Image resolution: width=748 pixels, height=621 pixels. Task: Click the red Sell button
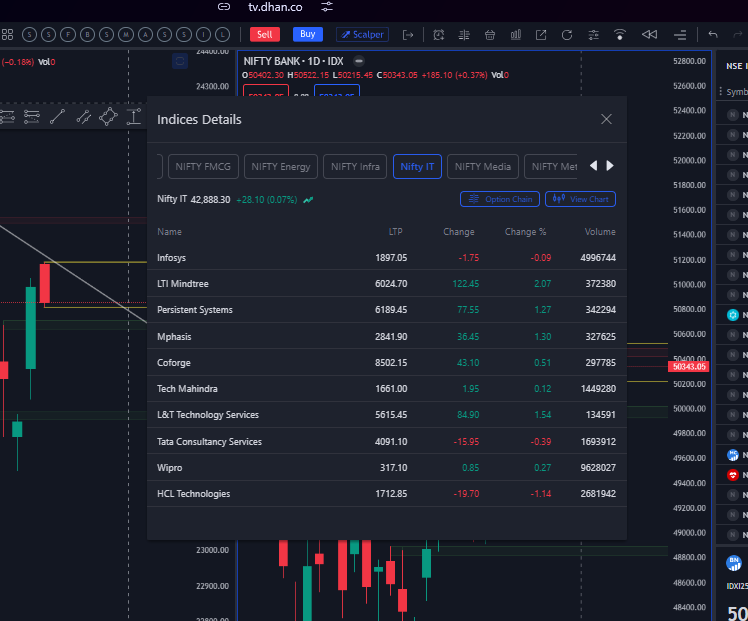pos(264,34)
